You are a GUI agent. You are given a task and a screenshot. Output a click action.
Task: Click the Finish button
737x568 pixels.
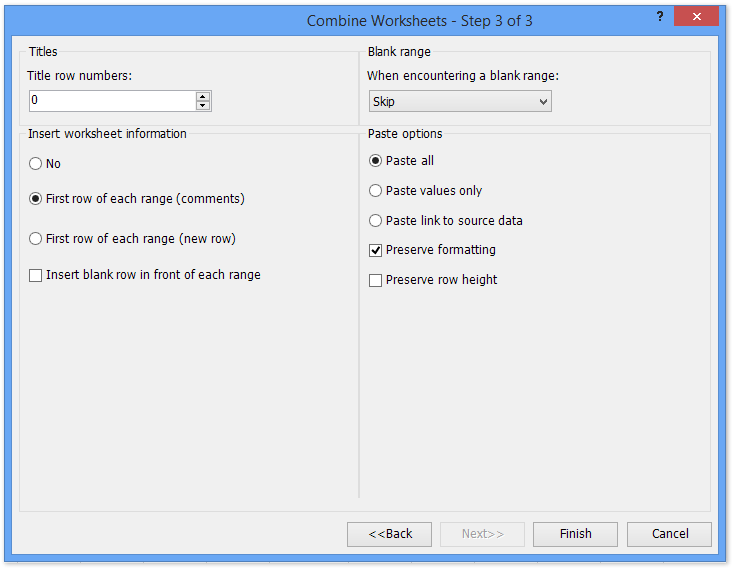click(x=575, y=534)
